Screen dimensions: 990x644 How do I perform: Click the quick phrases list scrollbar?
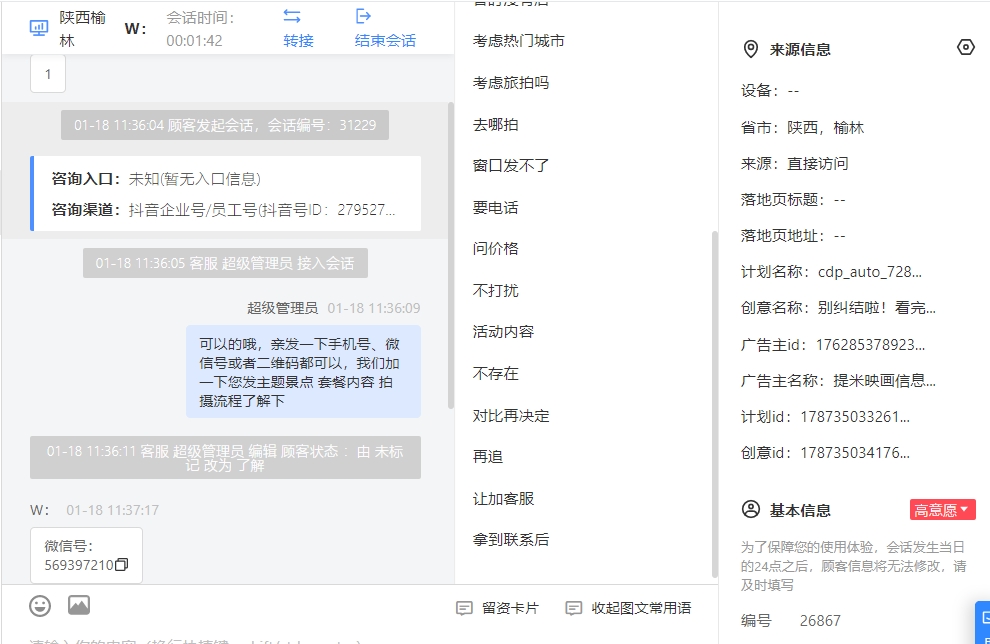point(715,404)
